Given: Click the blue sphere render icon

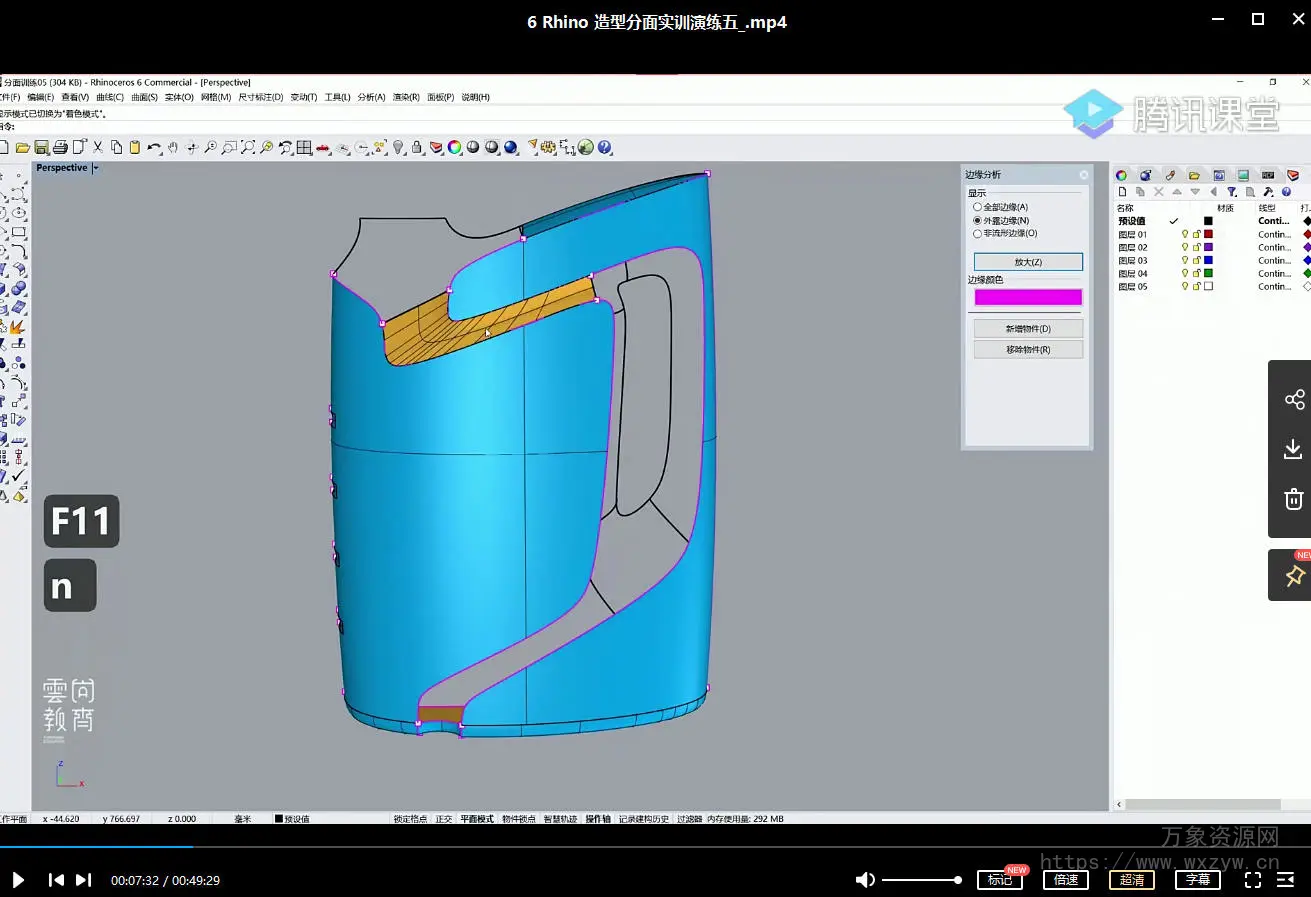Looking at the screenshot, I should [511, 147].
